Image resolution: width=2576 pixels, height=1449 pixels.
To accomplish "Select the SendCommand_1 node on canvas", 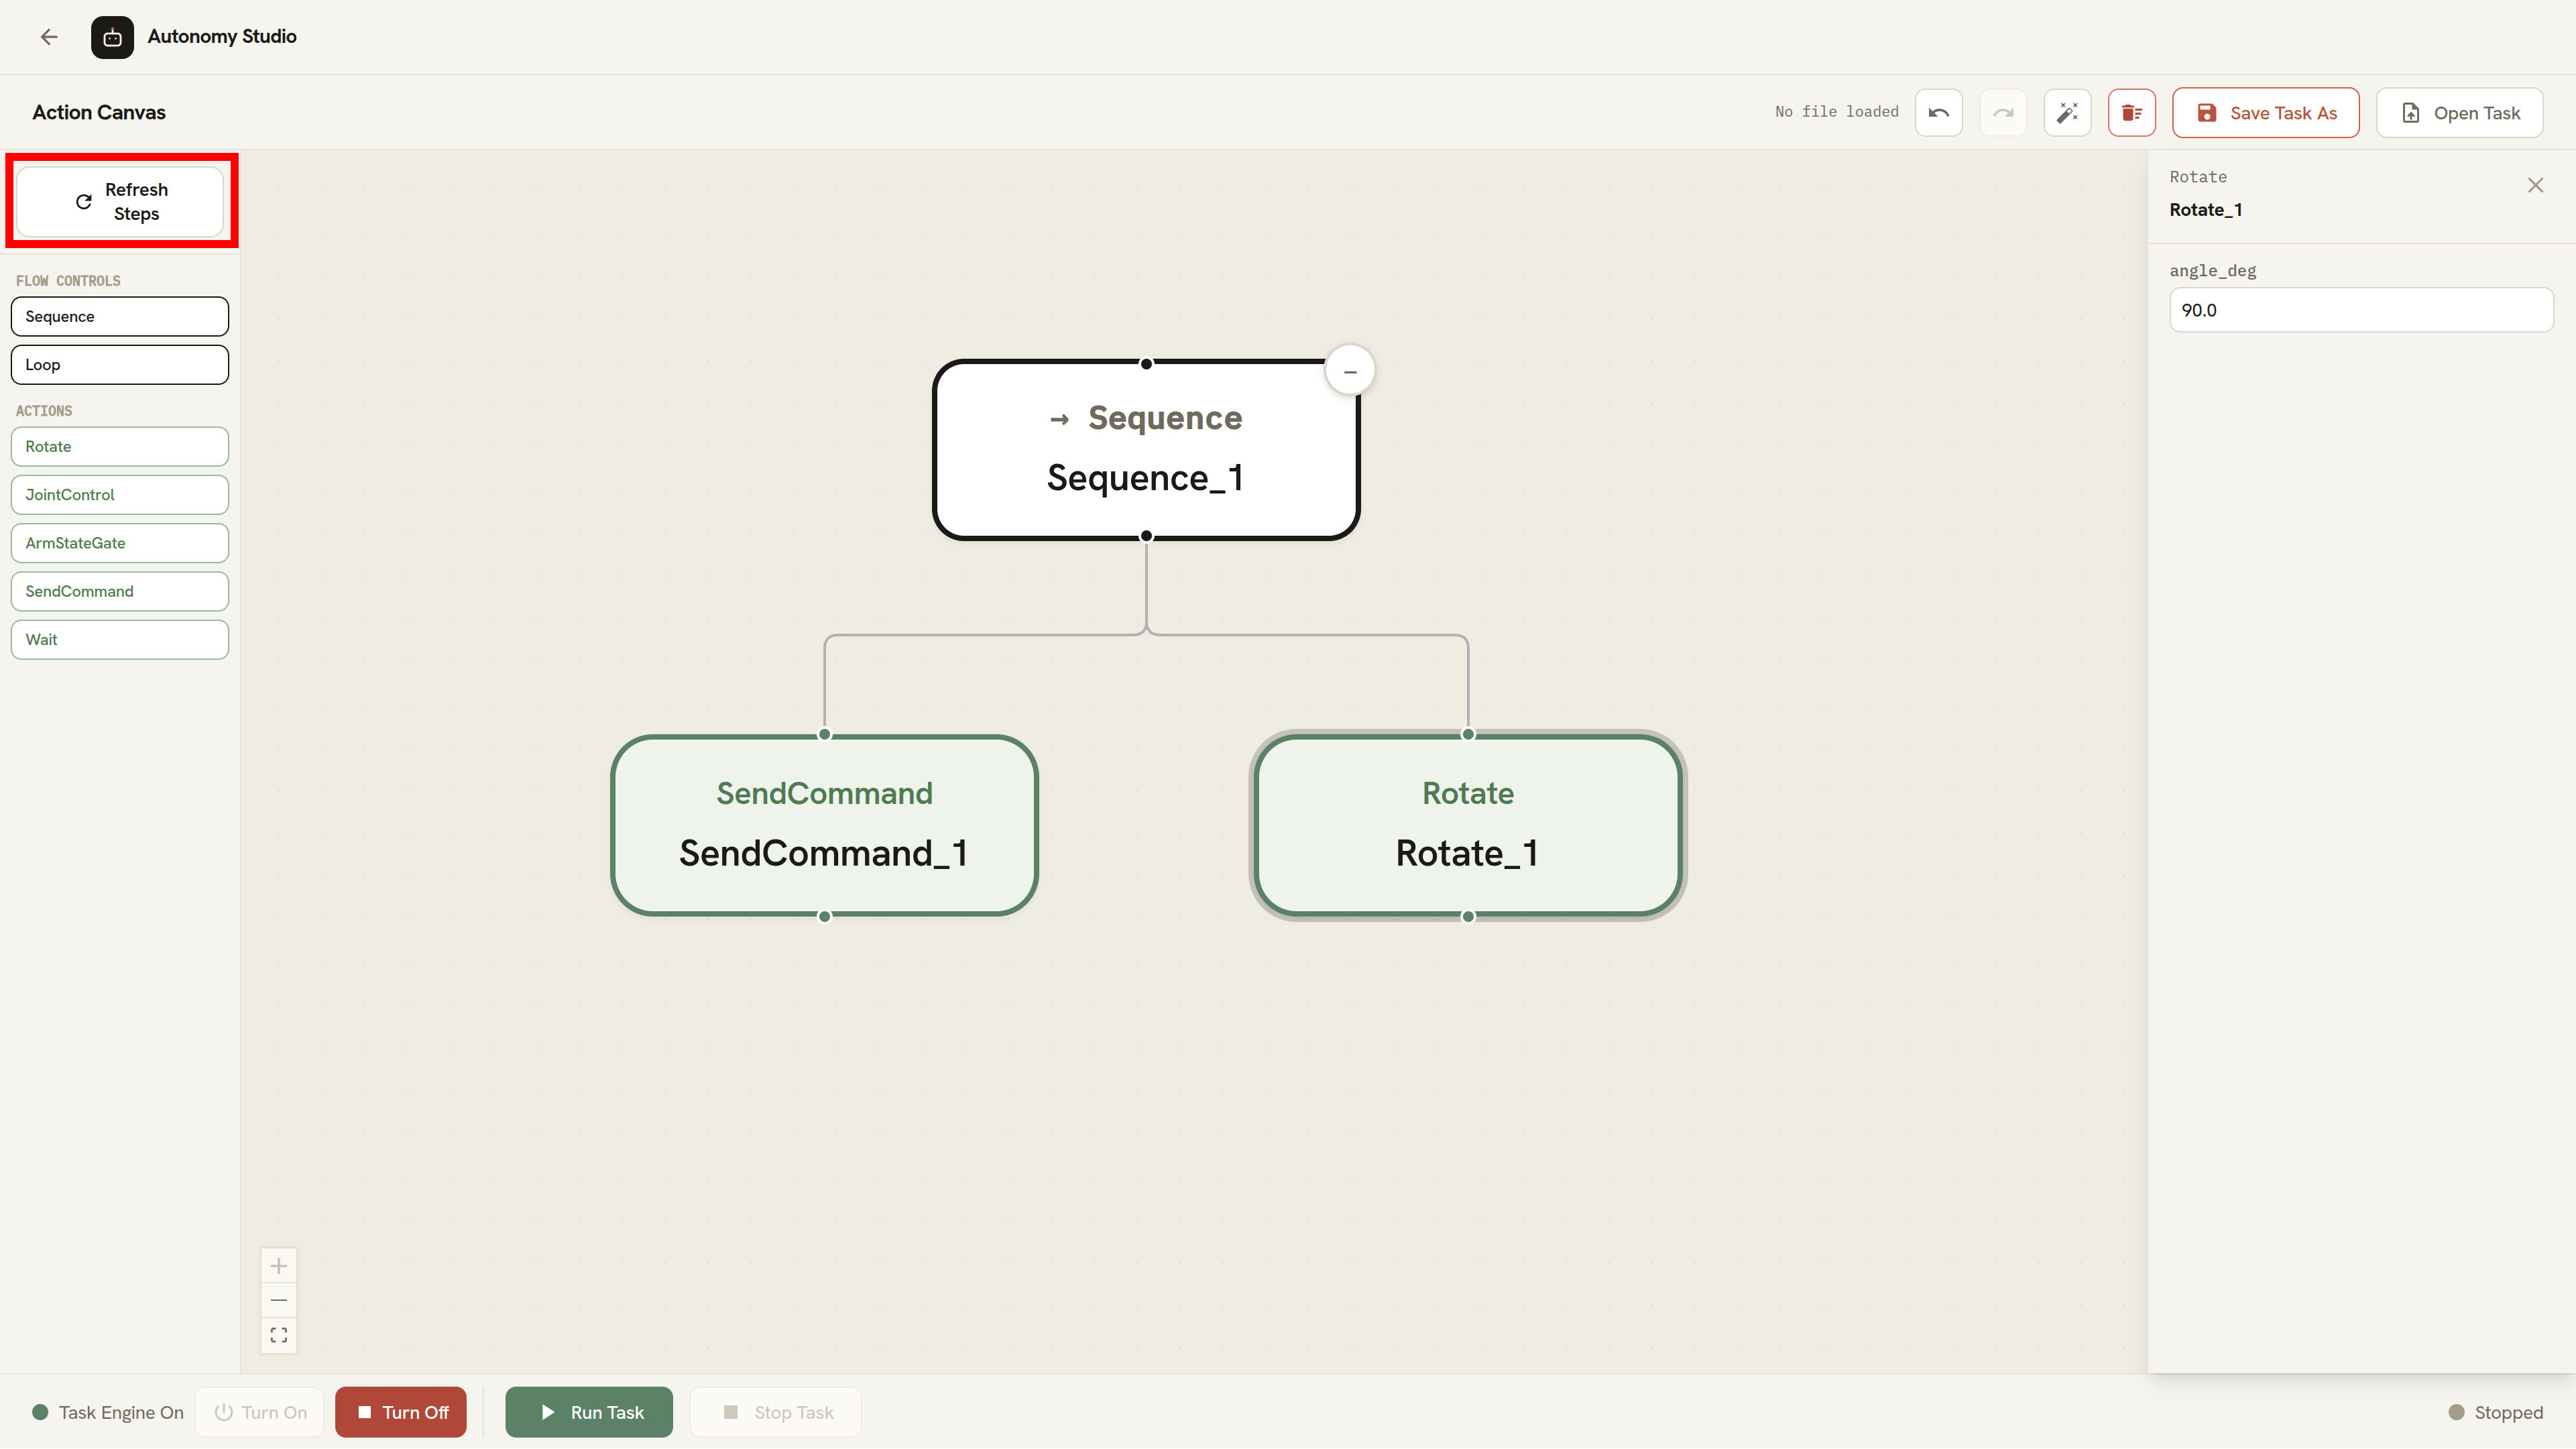I will (x=824, y=825).
